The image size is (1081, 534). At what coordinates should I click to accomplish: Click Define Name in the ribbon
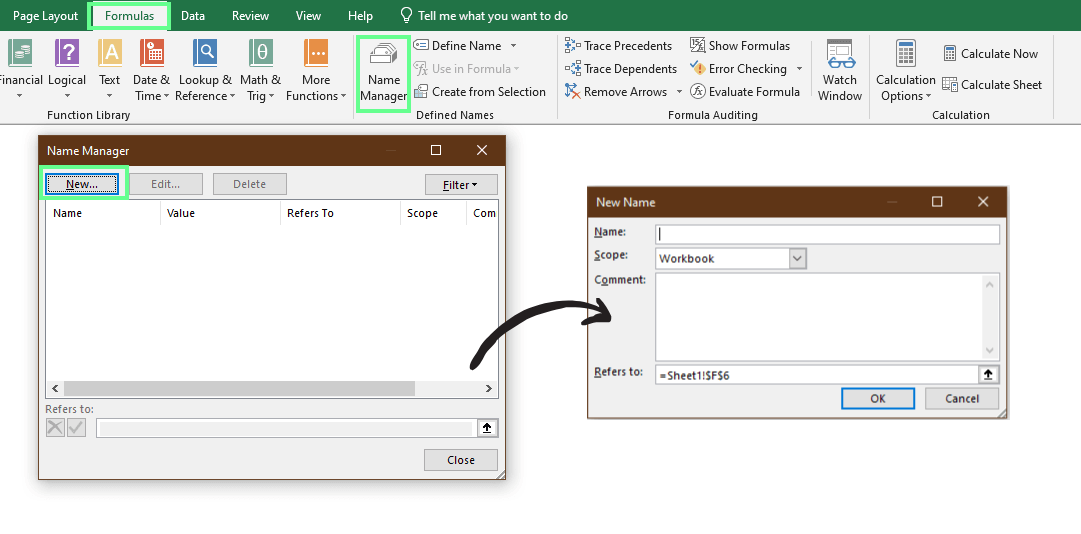[x=458, y=45]
